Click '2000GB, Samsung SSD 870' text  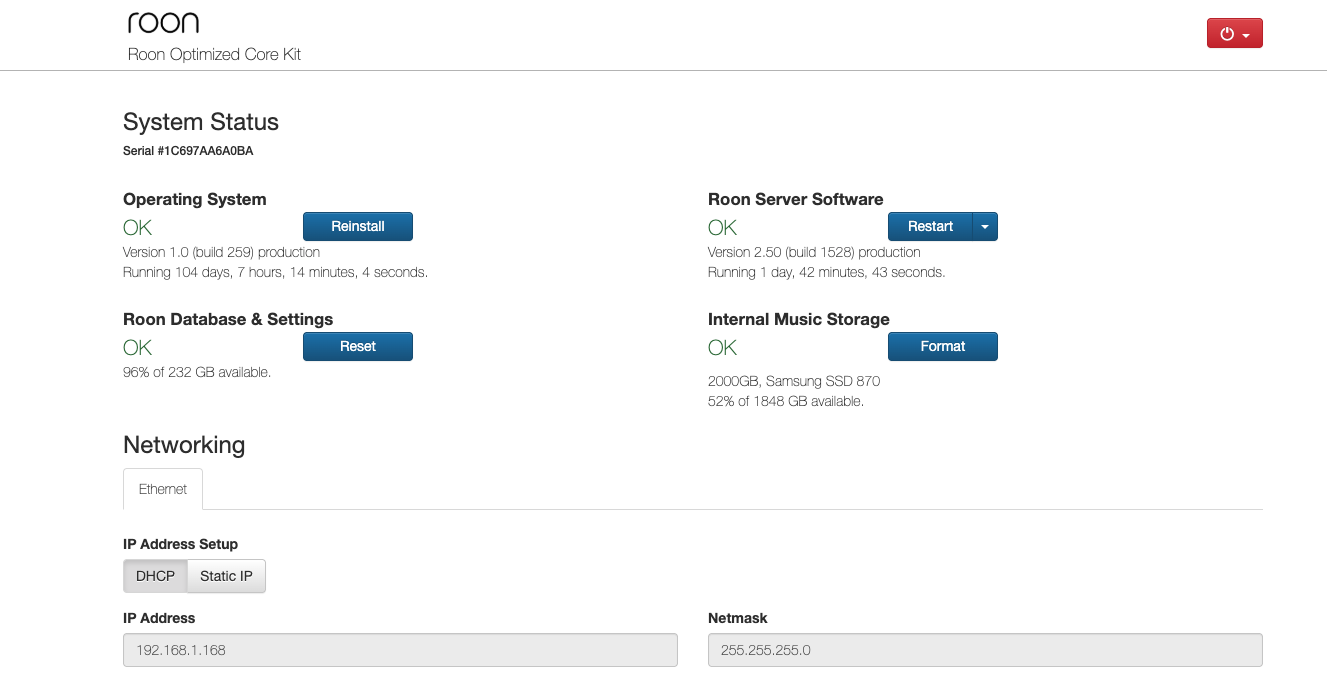click(x=794, y=381)
